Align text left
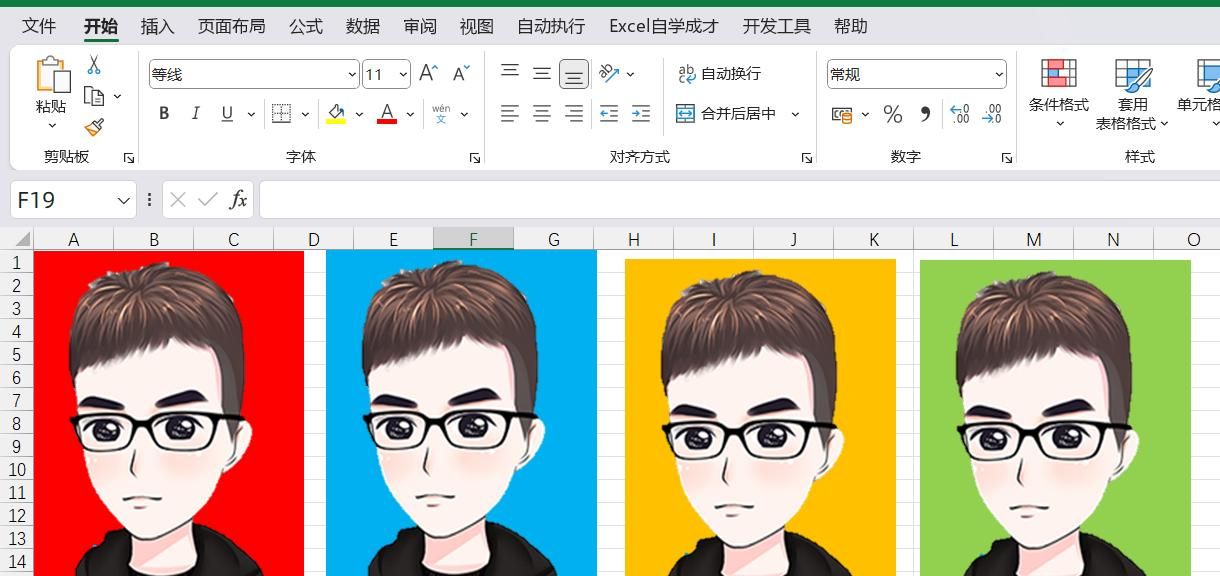 pyautogui.click(x=510, y=114)
